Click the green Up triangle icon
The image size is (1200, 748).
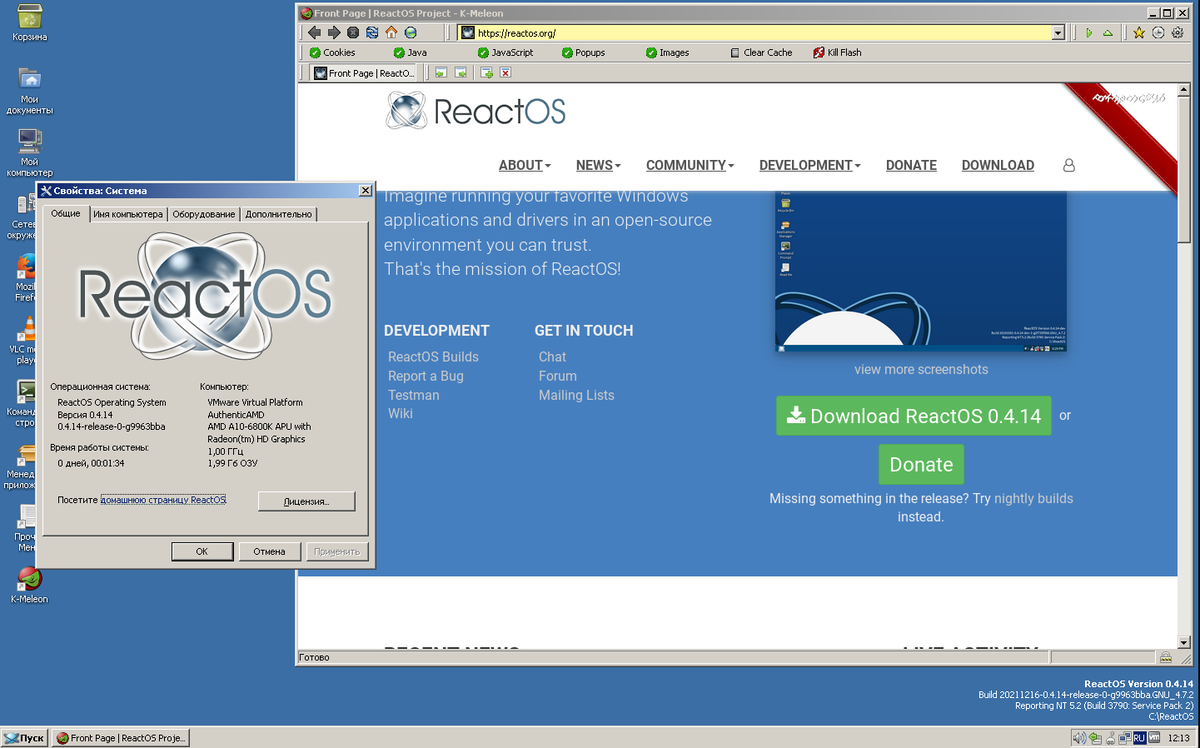pos(1108,33)
